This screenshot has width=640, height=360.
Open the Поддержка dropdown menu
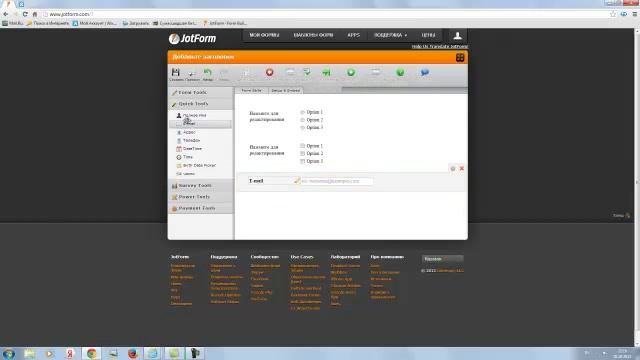tap(391, 36)
